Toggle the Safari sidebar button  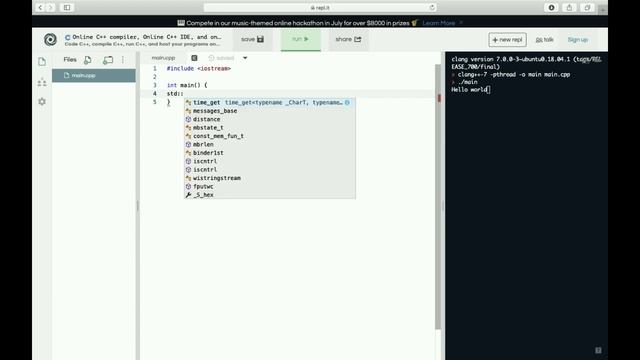click(x=67, y=7)
